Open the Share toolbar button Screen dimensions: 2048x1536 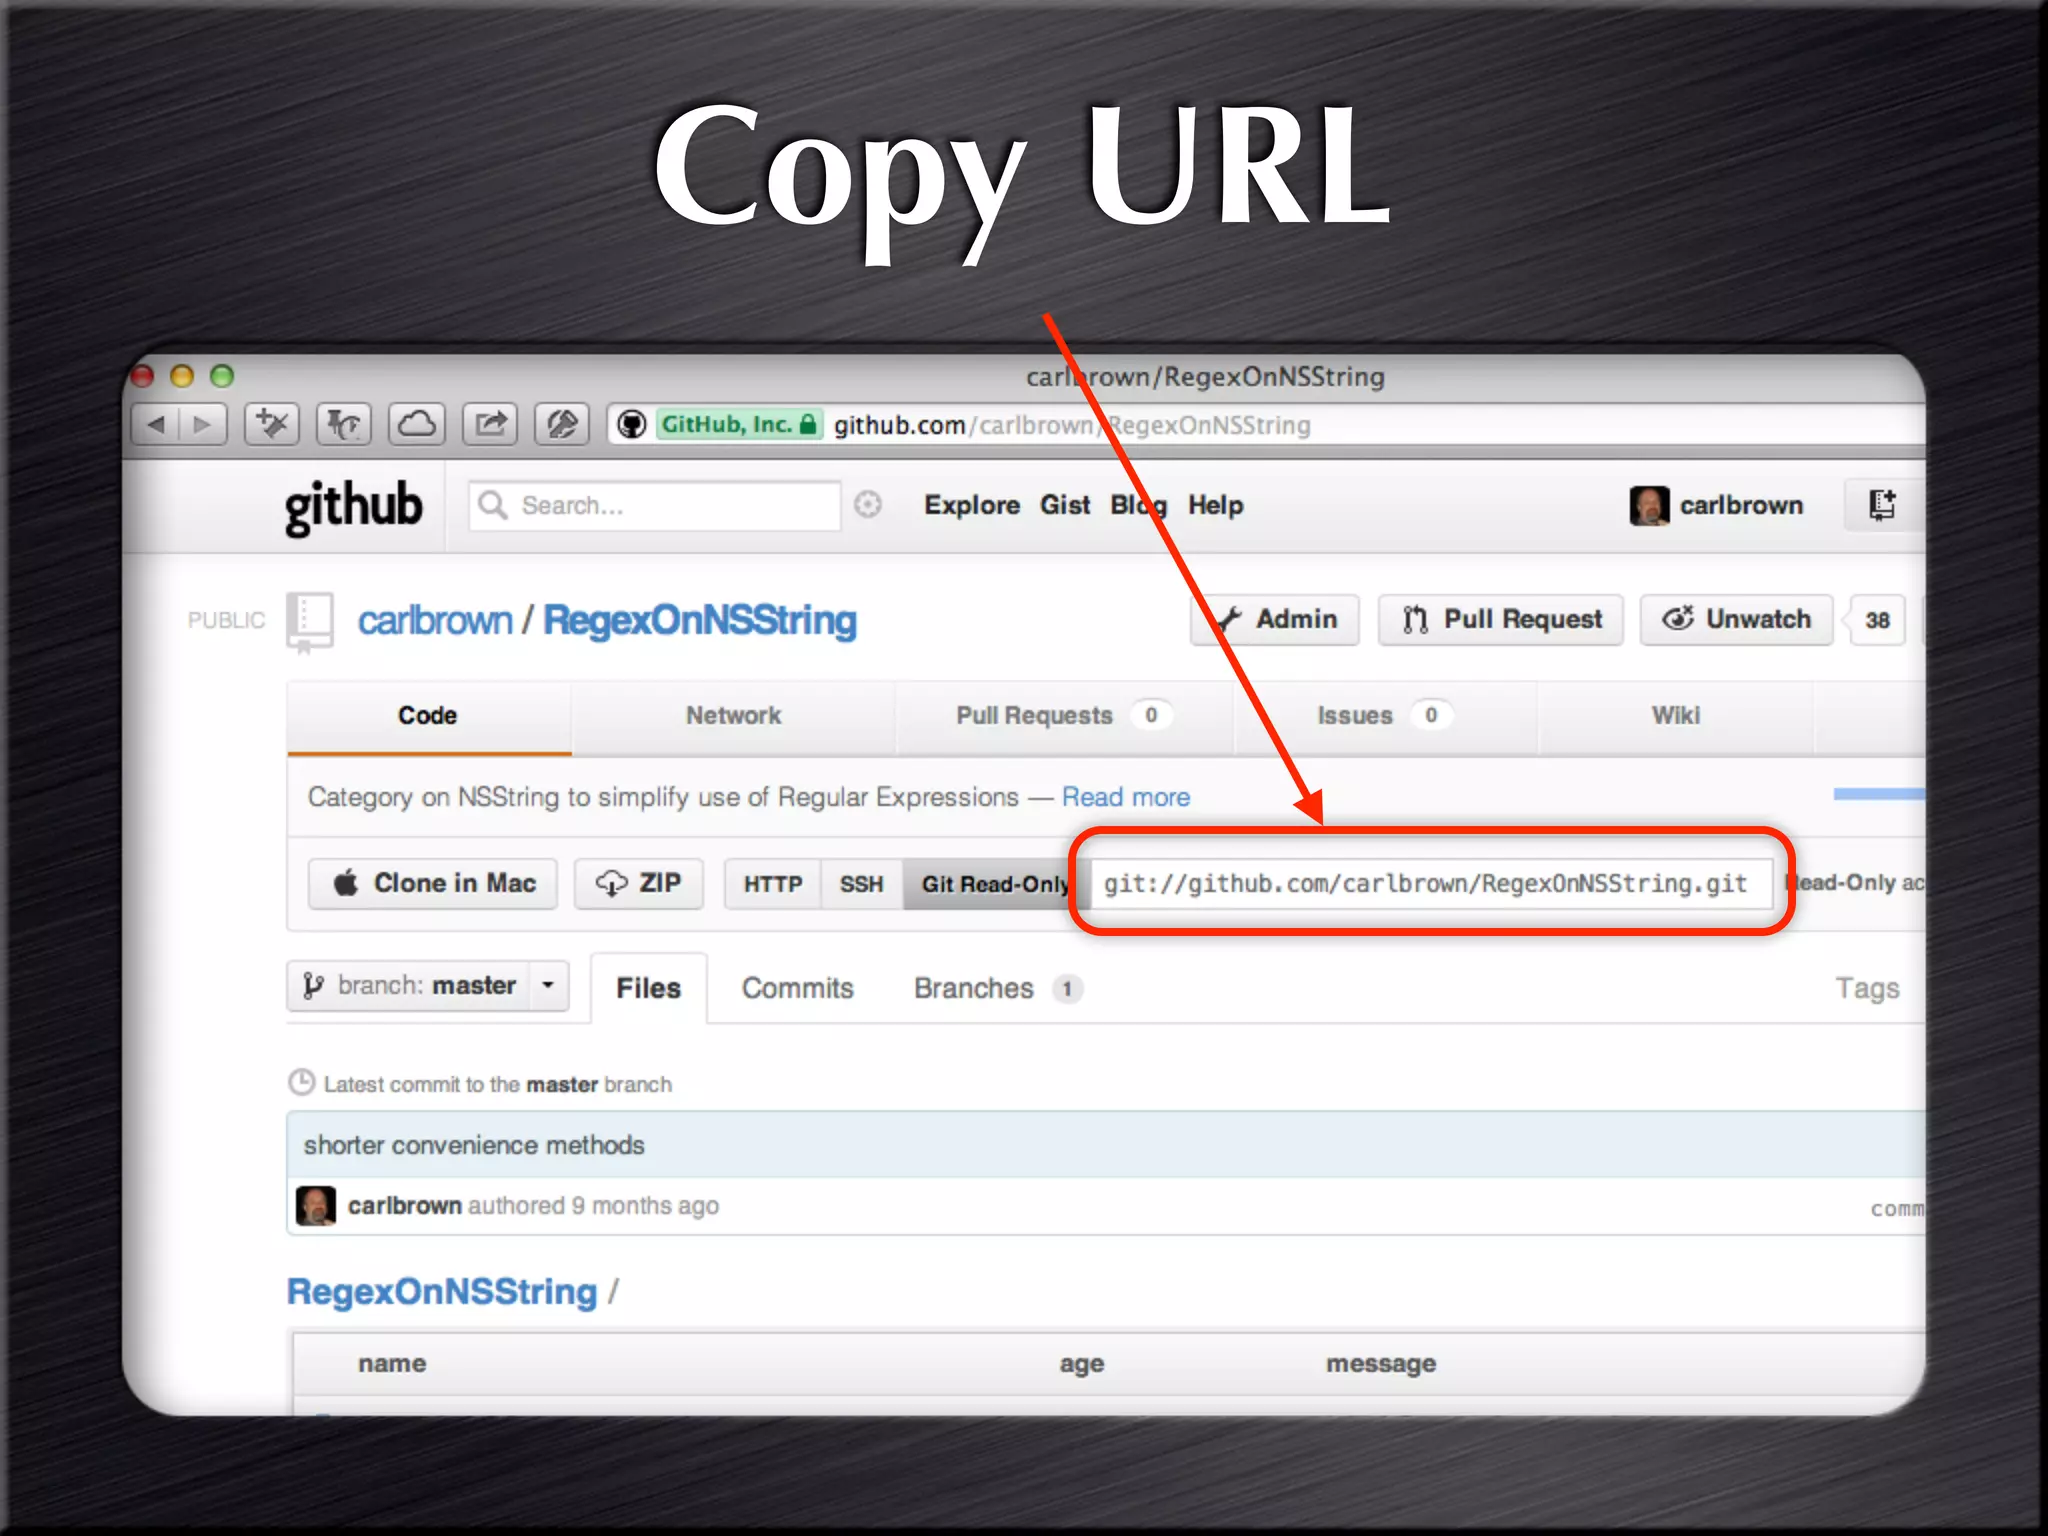coord(490,425)
